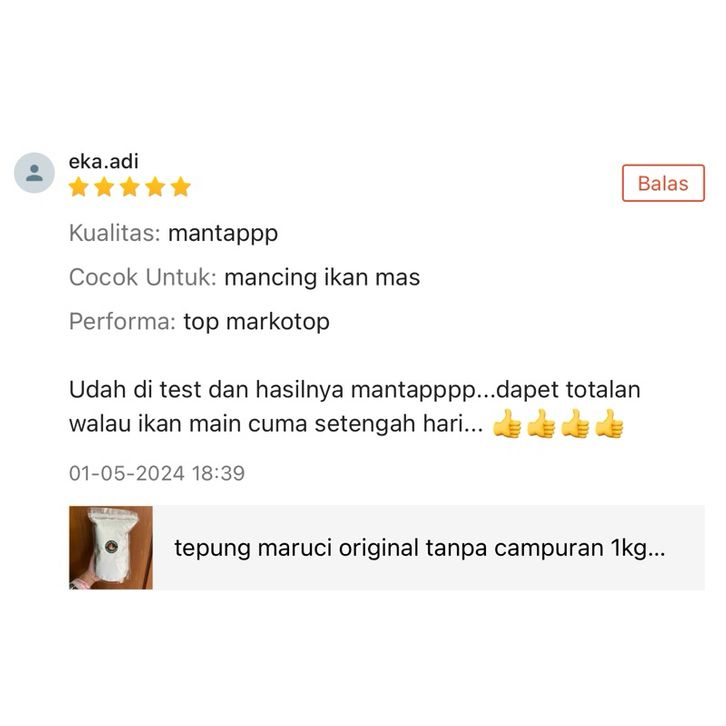The image size is (726, 726).
Task: Click the gray product card background
Action: [387, 547]
